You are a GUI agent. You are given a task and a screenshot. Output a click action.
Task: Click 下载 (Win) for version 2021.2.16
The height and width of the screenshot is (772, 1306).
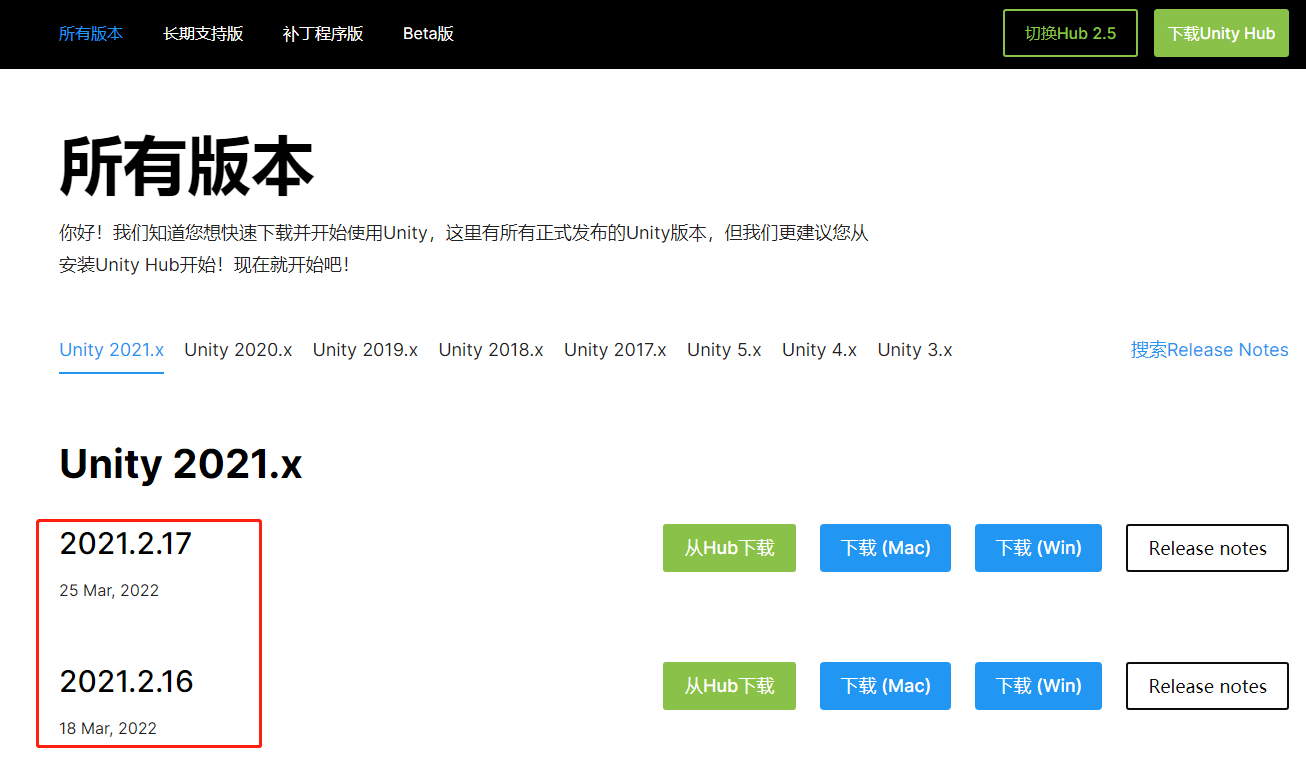coord(1038,686)
